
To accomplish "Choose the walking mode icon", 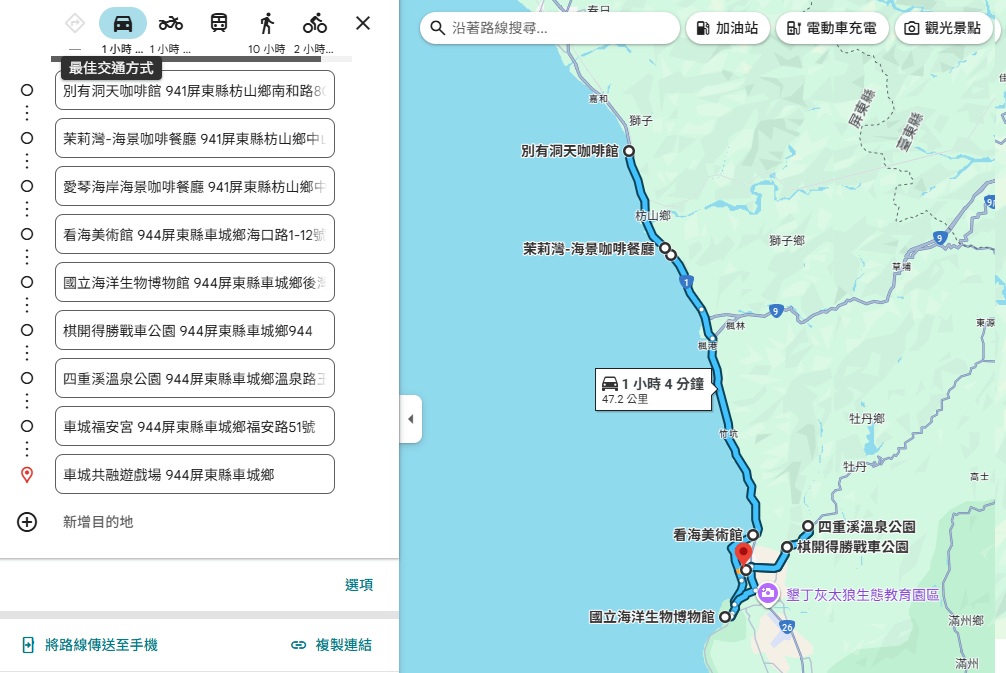I will [x=266, y=22].
